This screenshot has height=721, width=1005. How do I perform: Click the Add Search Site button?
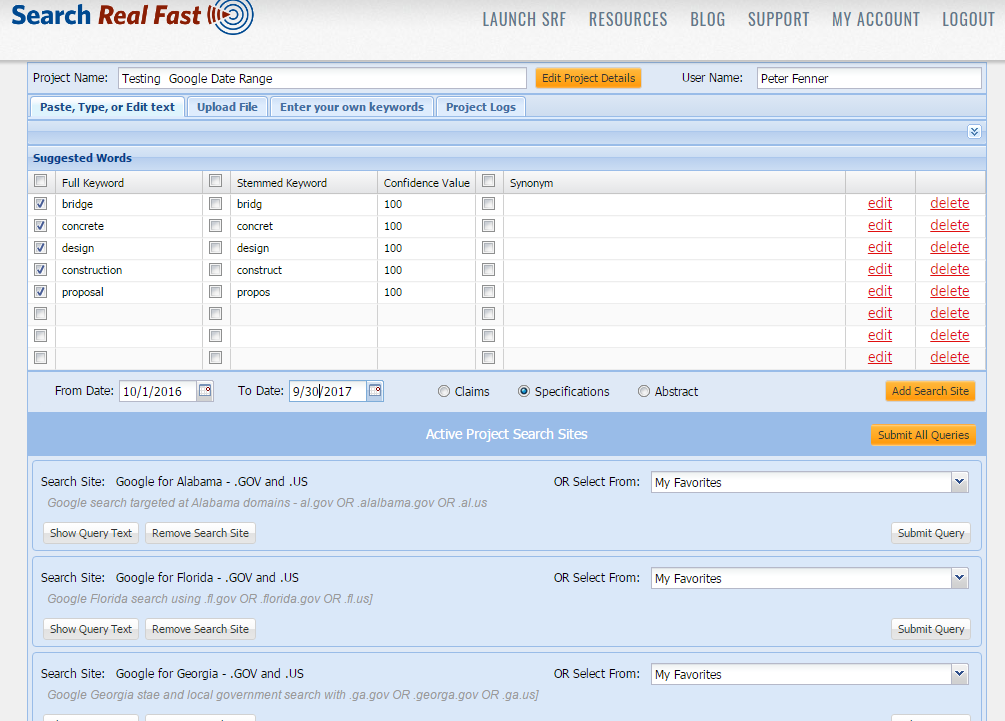pos(930,391)
